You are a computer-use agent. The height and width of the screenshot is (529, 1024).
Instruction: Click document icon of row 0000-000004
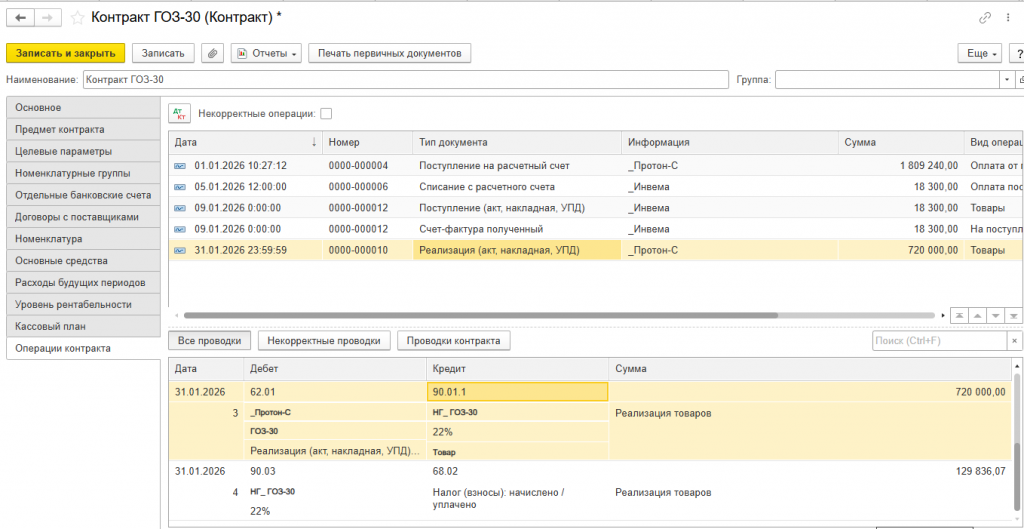[x=180, y=166]
